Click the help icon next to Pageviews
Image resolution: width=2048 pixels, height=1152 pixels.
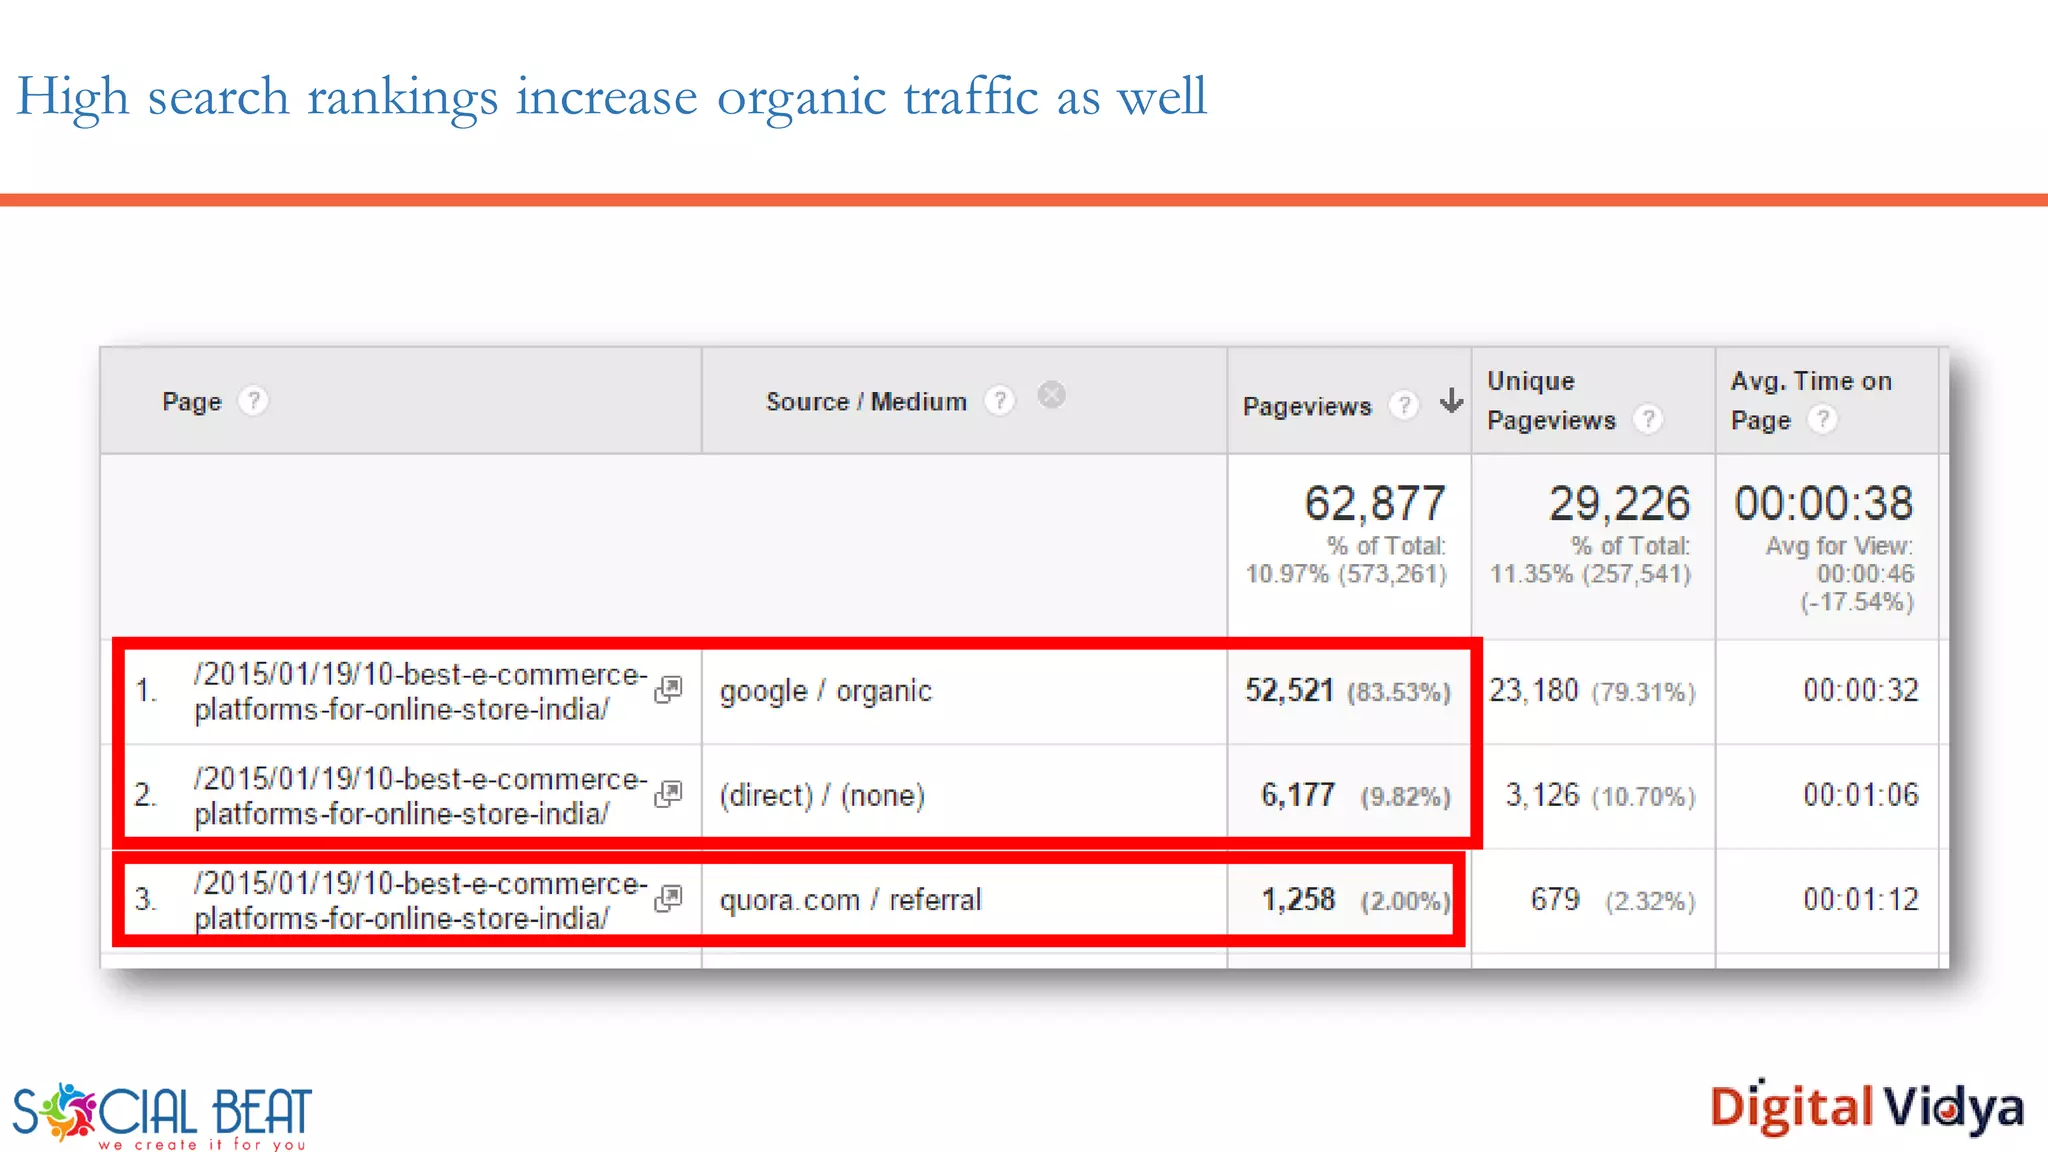point(1404,405)
